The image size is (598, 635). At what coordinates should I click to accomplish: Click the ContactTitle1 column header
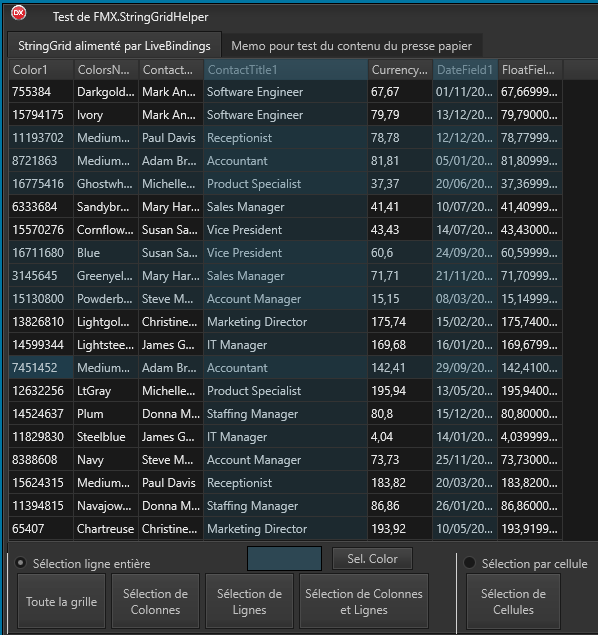(x=285, y=70)
